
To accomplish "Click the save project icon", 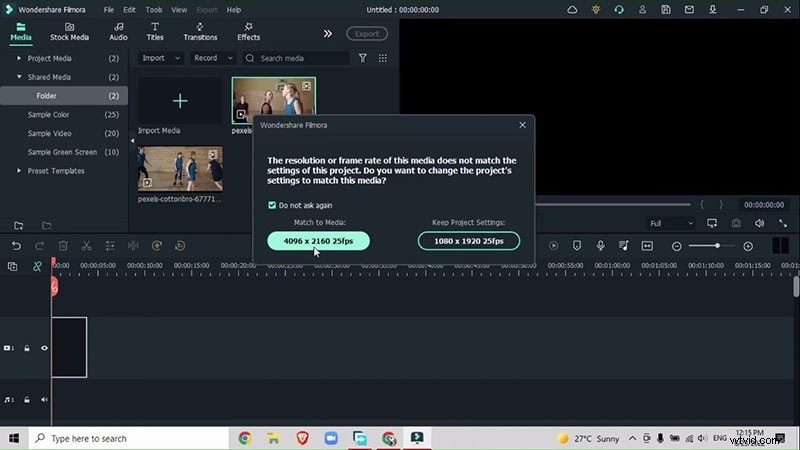I will tap(666, 10).
